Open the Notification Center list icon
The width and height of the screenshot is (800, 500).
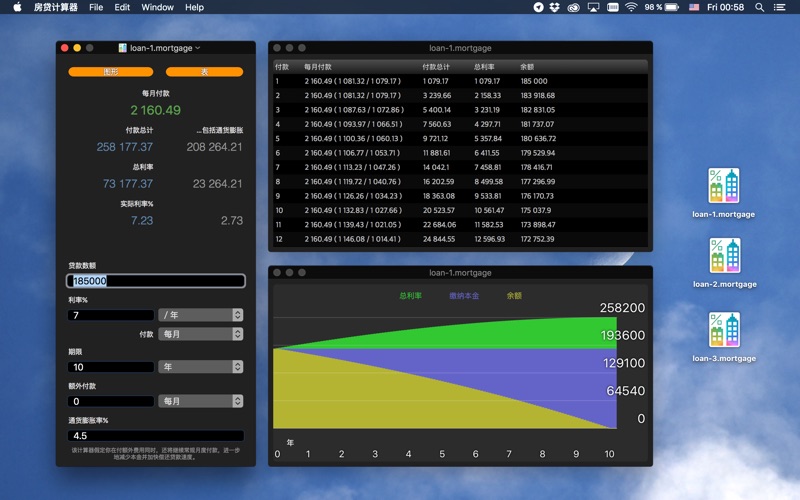click(x=781, y=7)
